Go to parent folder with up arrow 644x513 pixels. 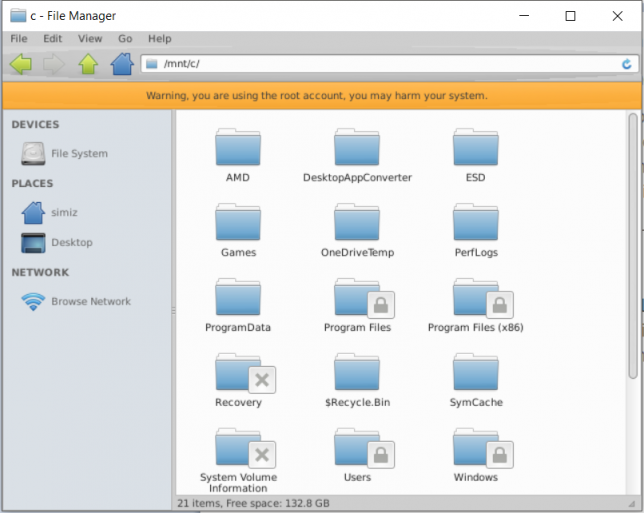[88, 64]
